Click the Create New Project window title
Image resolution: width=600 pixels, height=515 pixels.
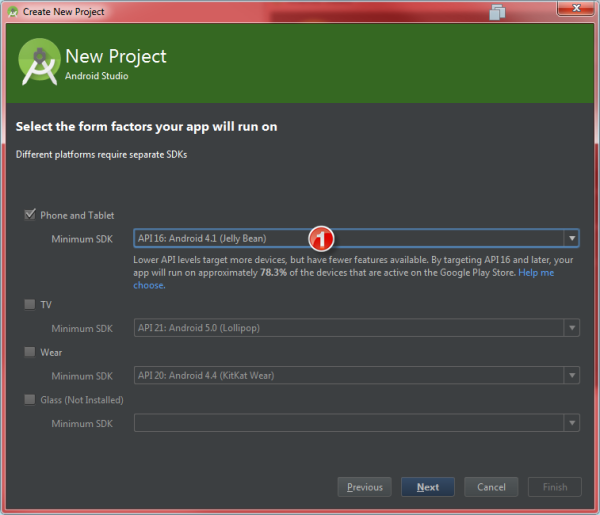click(64, 12)
